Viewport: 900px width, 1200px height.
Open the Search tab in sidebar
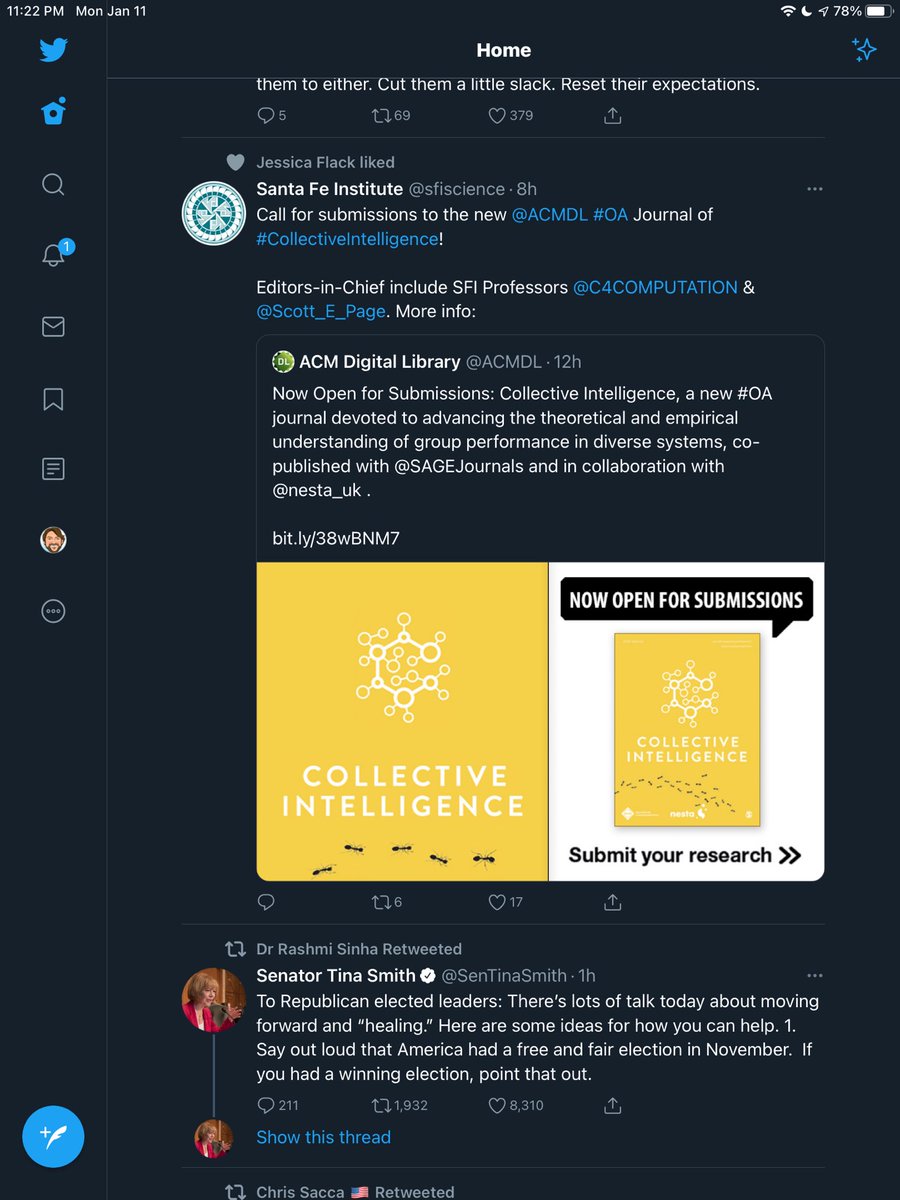click(x=53, y=185)
